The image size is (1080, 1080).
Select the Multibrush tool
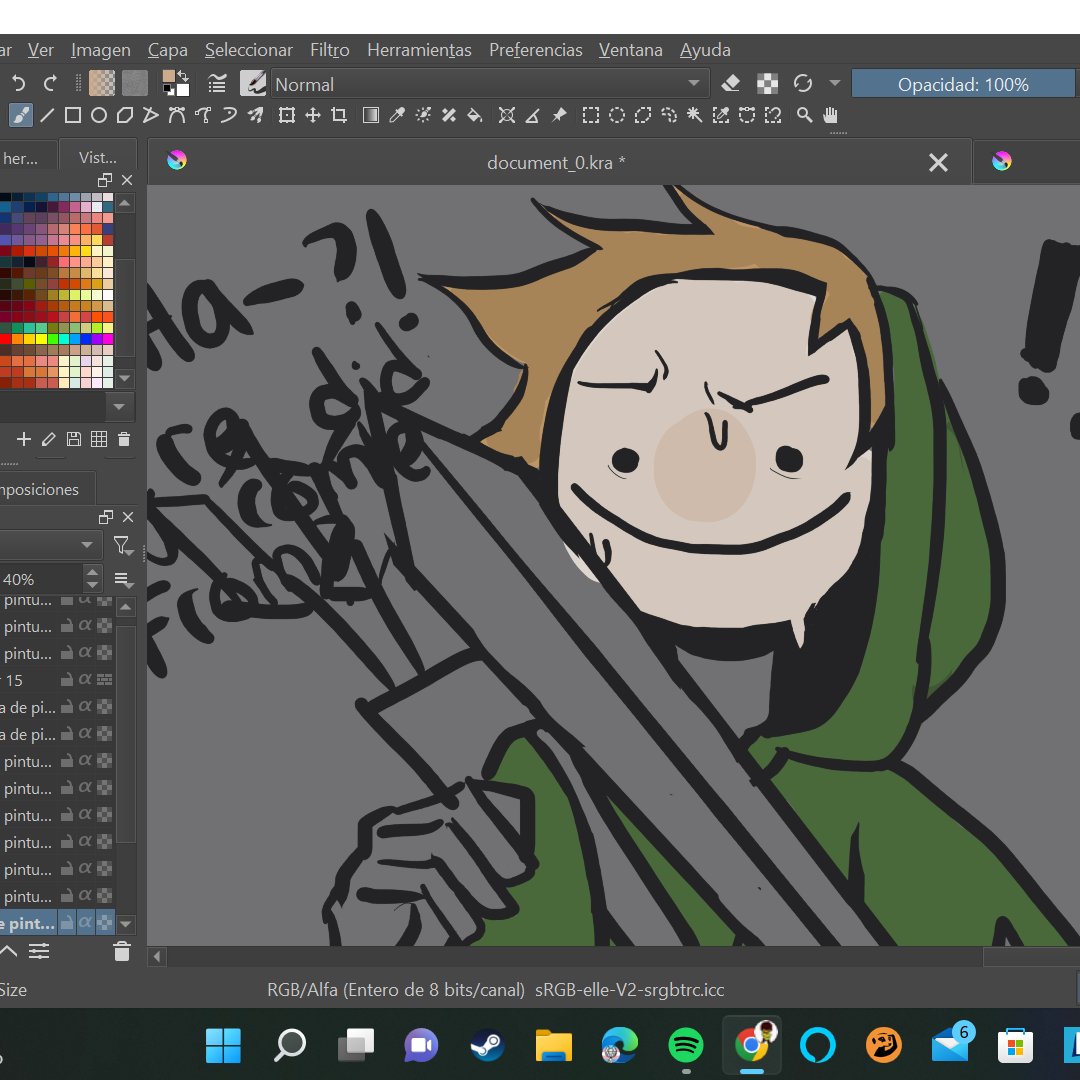pyautogui.click(x=256, y=115)
